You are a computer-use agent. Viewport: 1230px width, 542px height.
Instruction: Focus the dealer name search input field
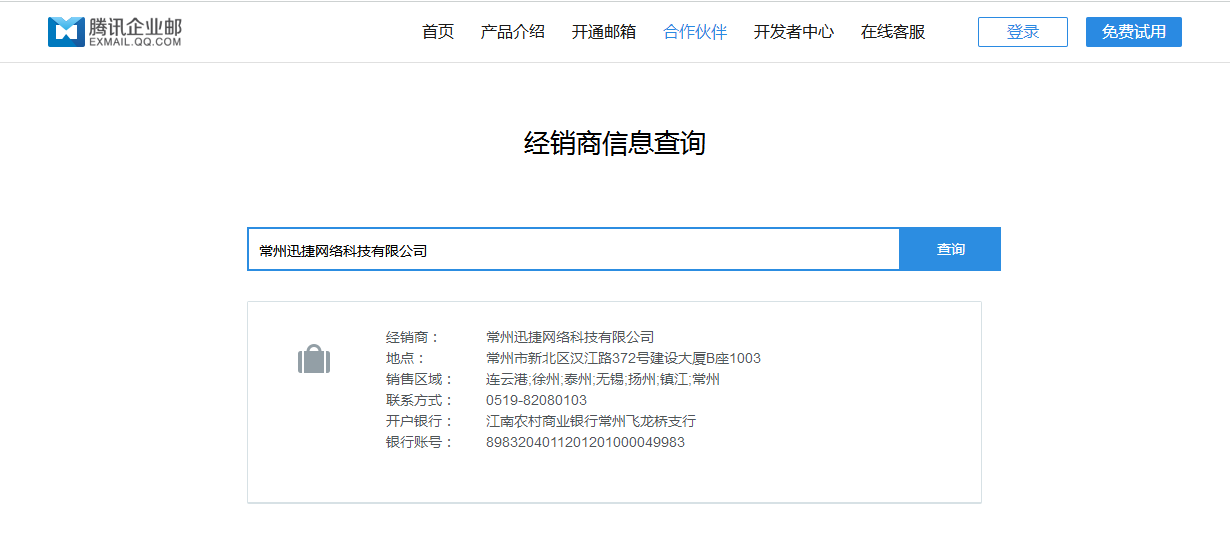coord(573,250)
